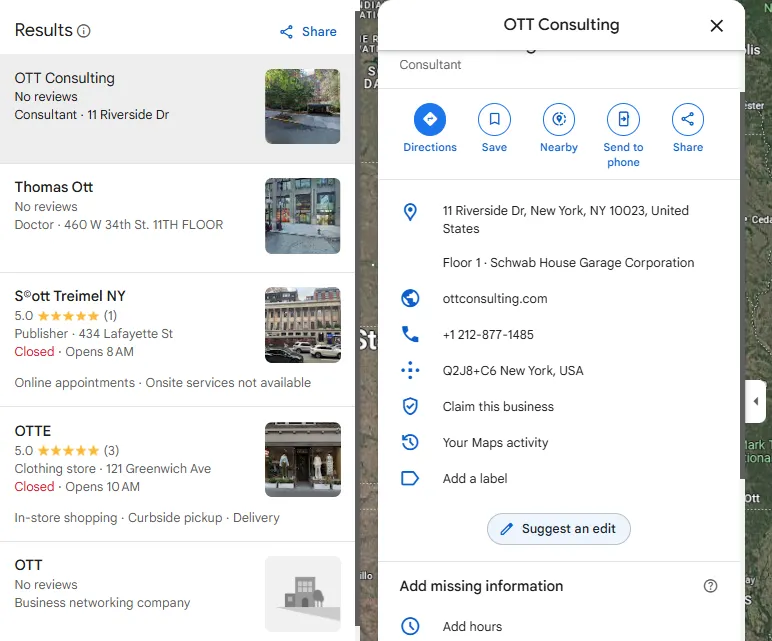Collapse side panel with the arrow tab
This screenshot has height=641, width=772.
pos(755,401)
